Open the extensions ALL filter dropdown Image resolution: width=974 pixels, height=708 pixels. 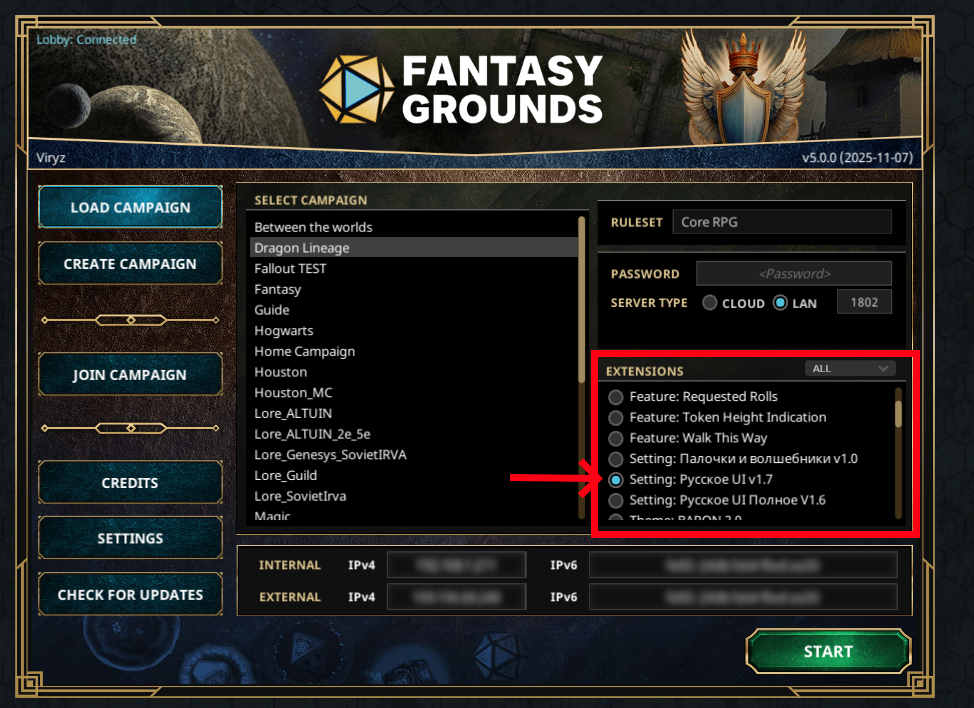click(x=850, y=369)
